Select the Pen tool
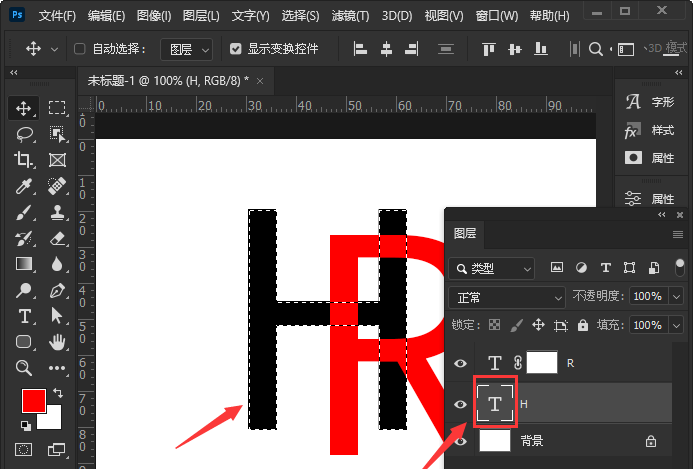The height and width of the screenshot is (469, 693). click(x=57, y=290)
